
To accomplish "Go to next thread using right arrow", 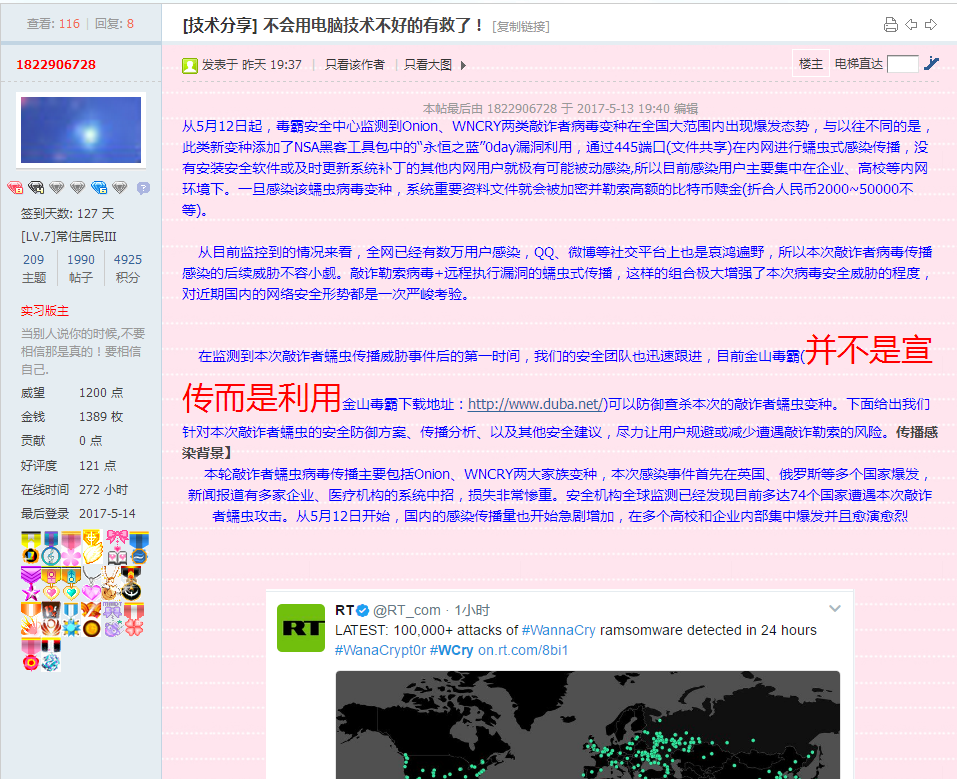I will tap(930, 25).
